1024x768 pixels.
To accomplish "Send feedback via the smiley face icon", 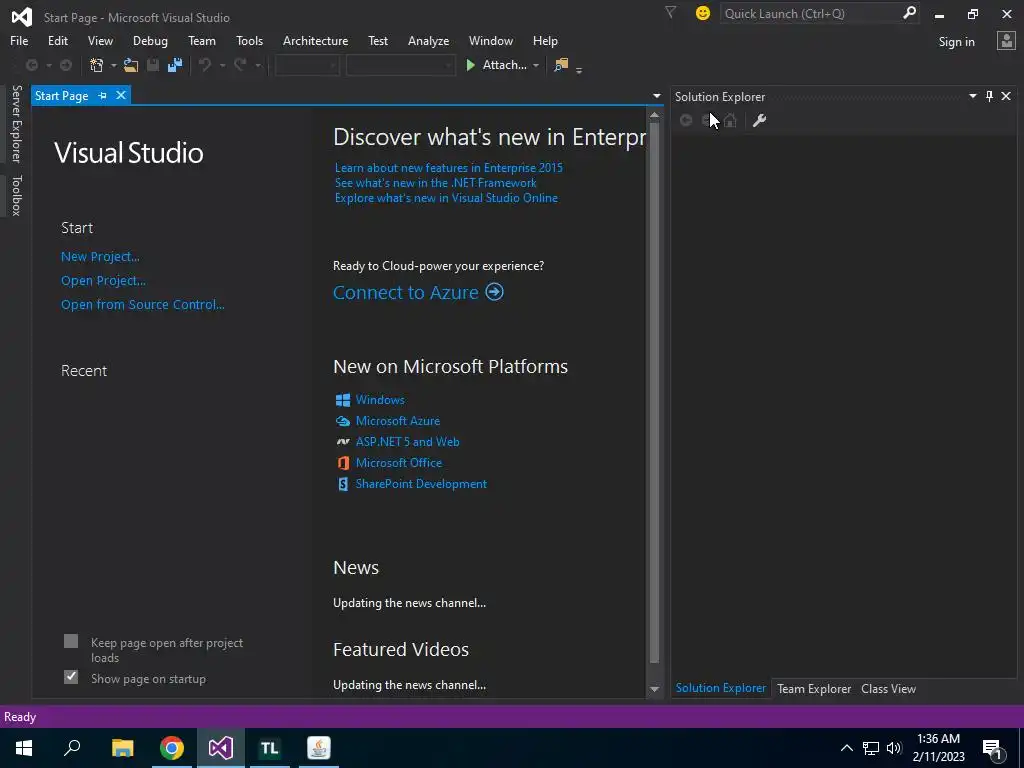I will 703,13.
